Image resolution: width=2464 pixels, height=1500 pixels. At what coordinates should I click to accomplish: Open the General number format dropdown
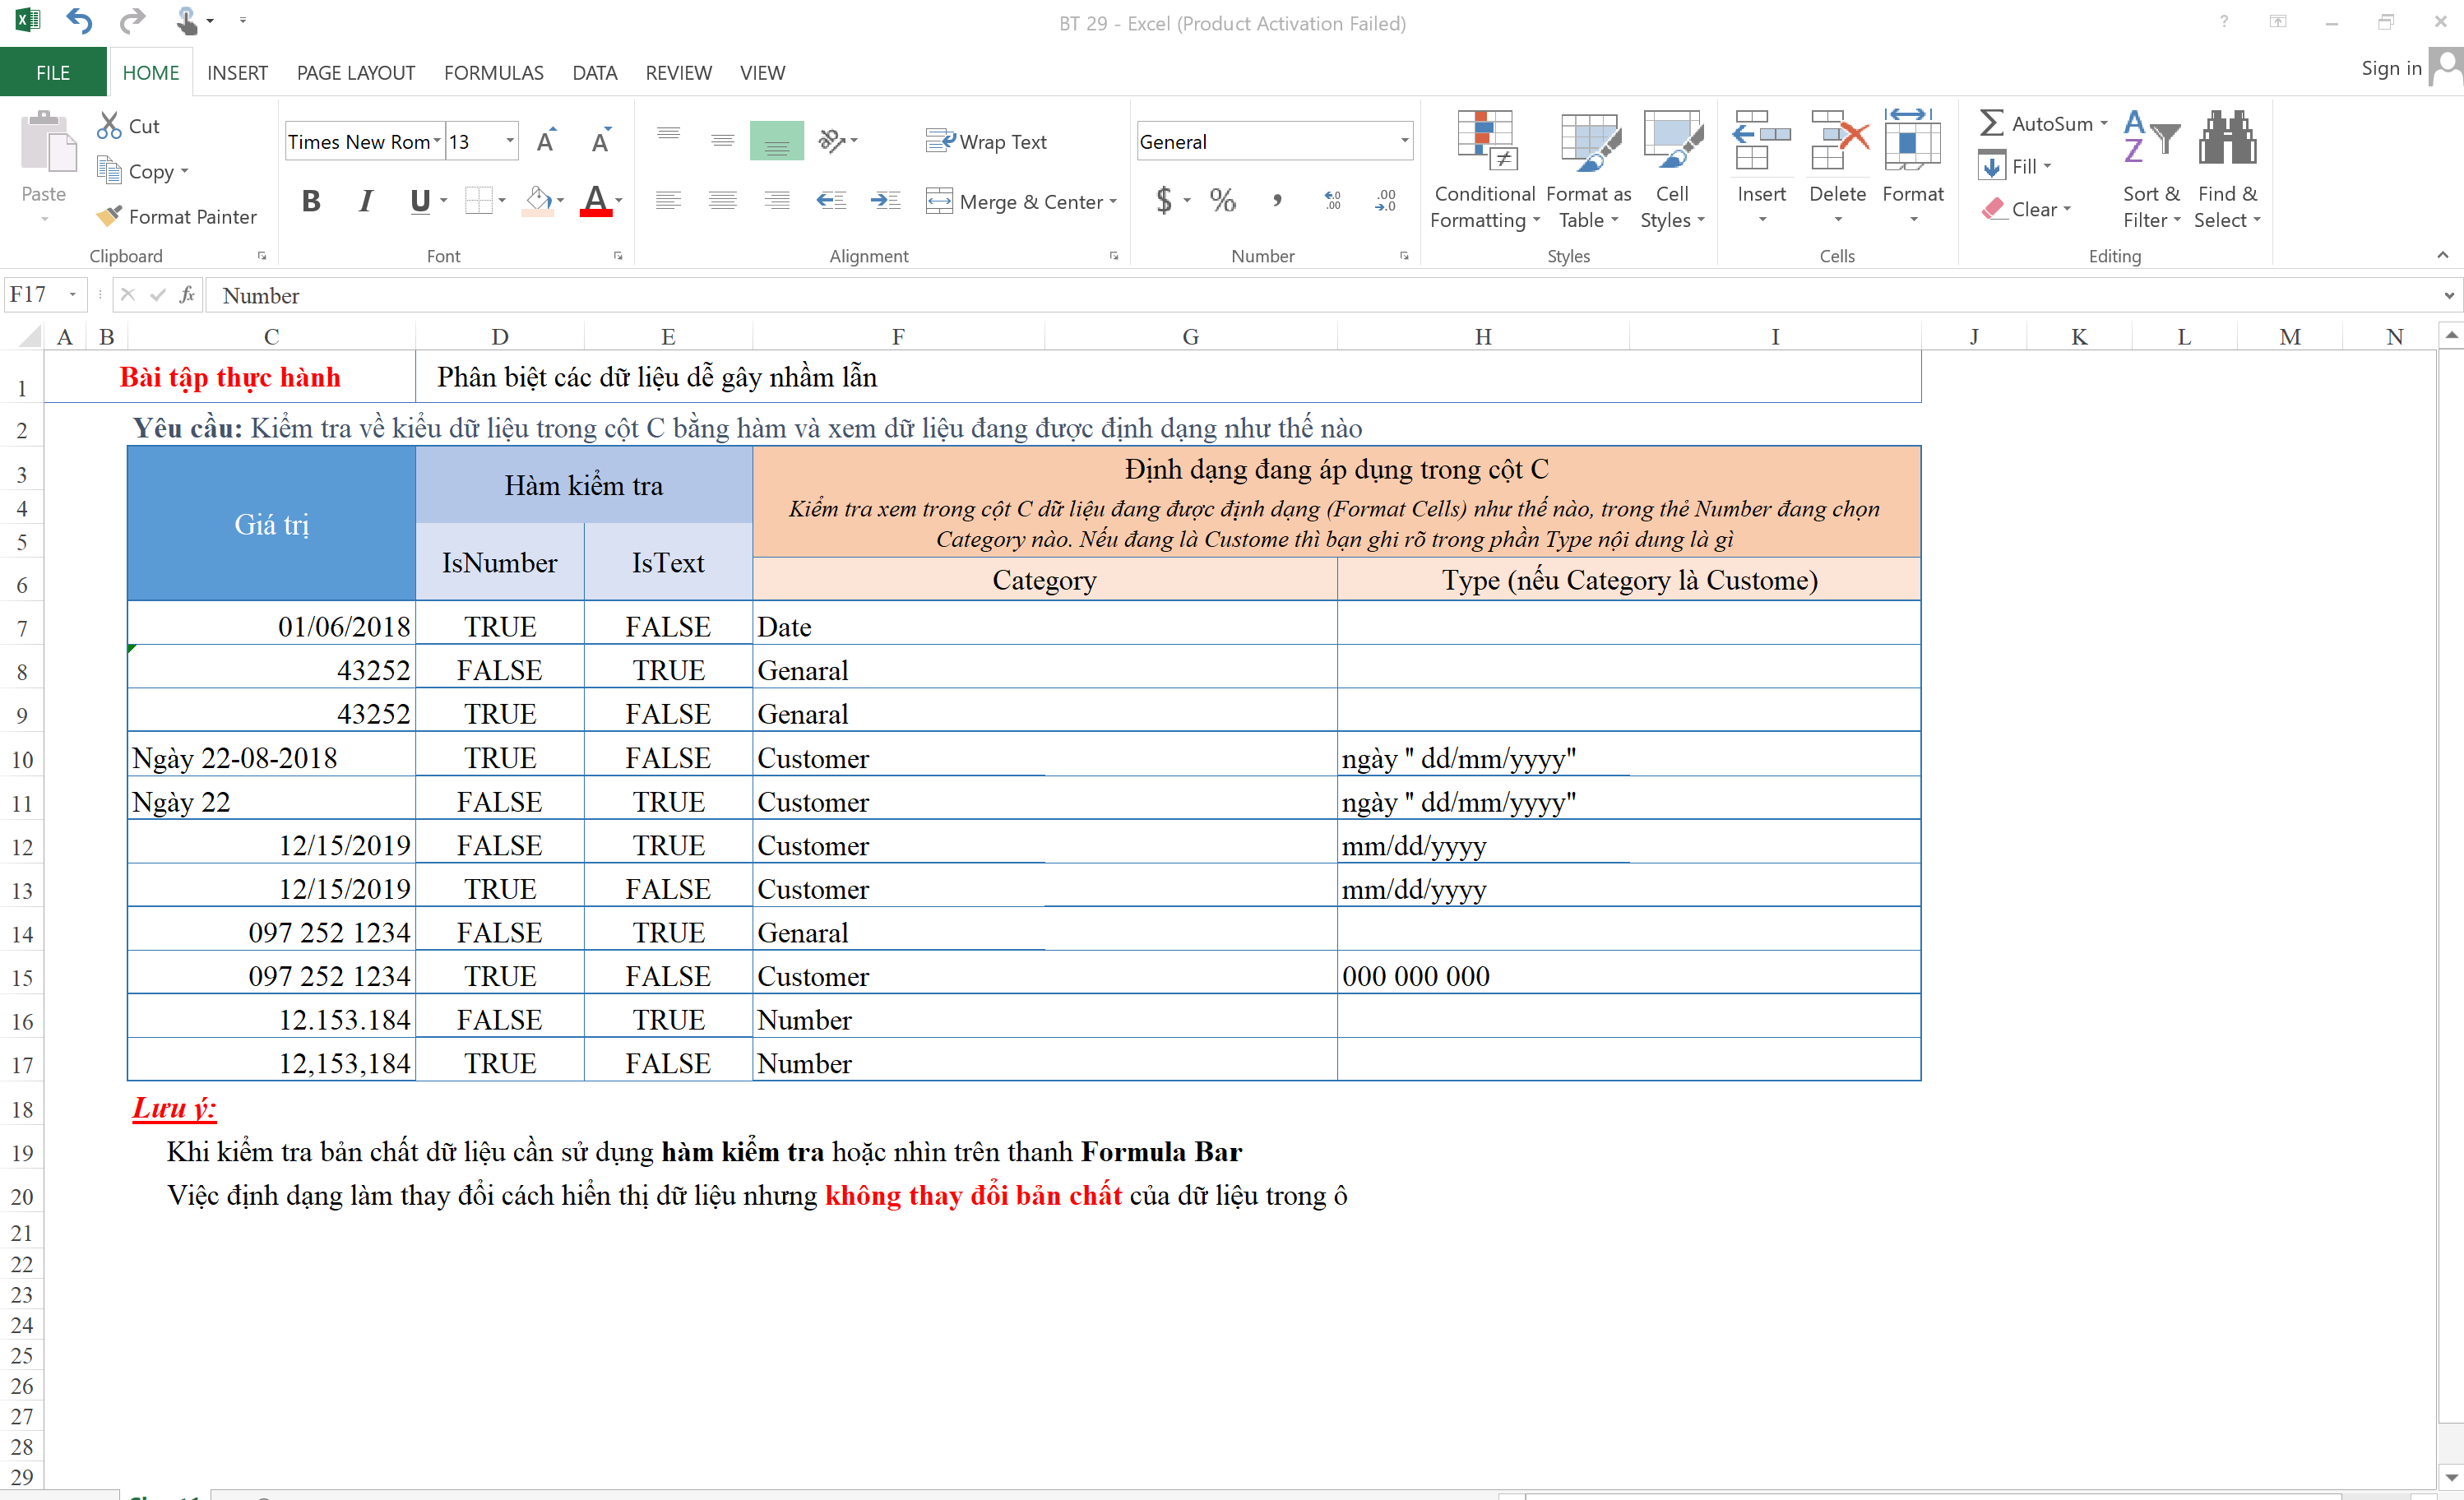pyautogui.click(x=1404, y=141)
